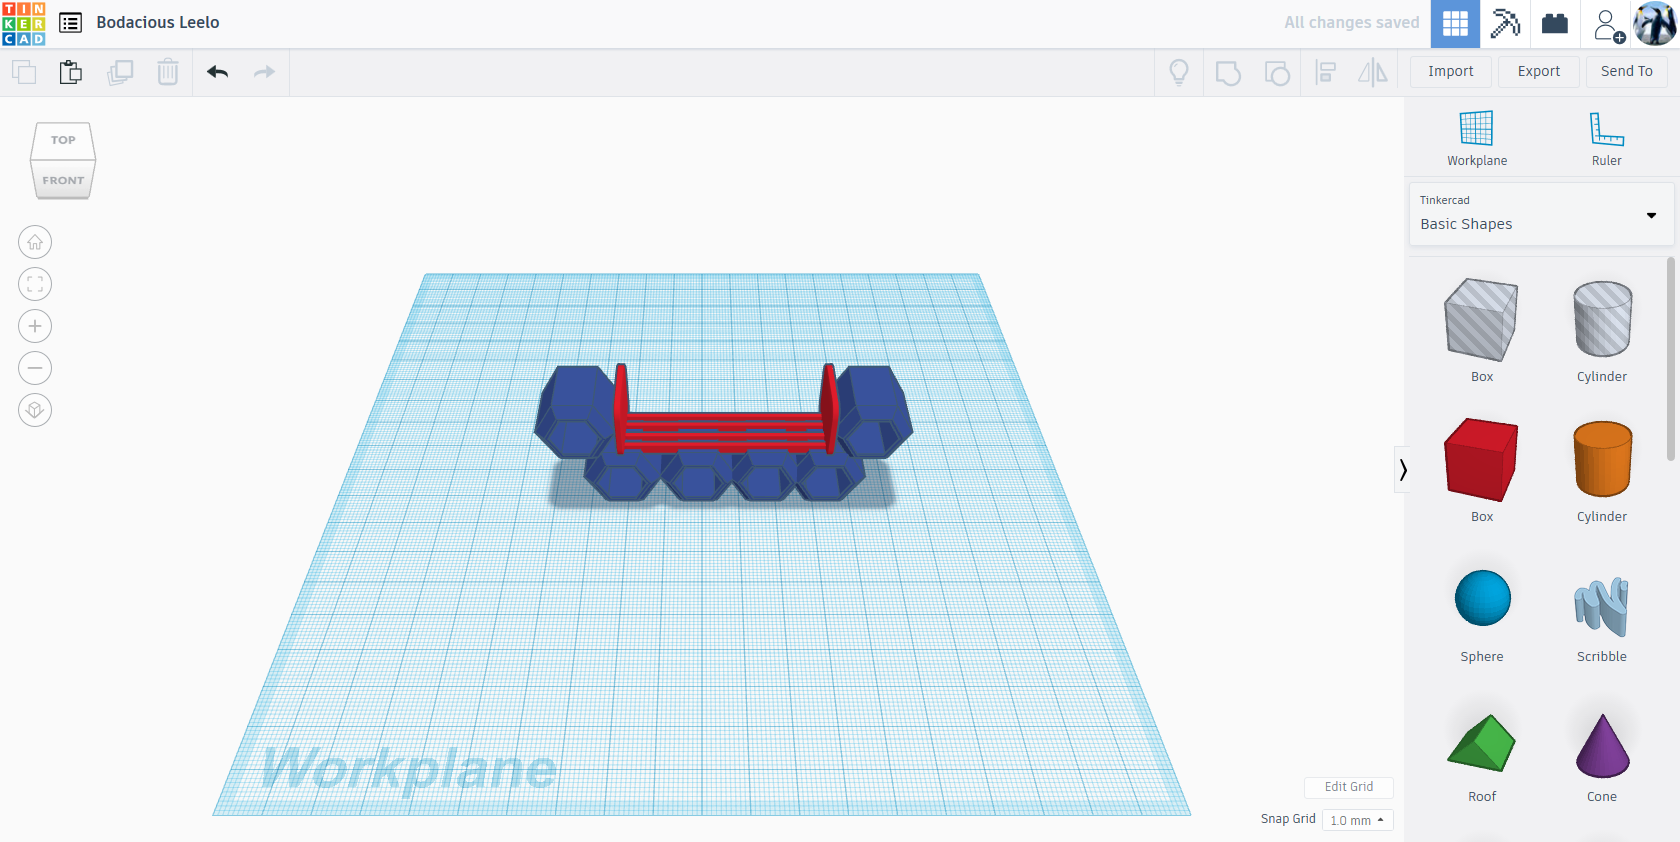The width and height of the screenshot is (1680, 842).
Task: Click the shapes panel scrollbar
Action: click(x=1670, y=359)
